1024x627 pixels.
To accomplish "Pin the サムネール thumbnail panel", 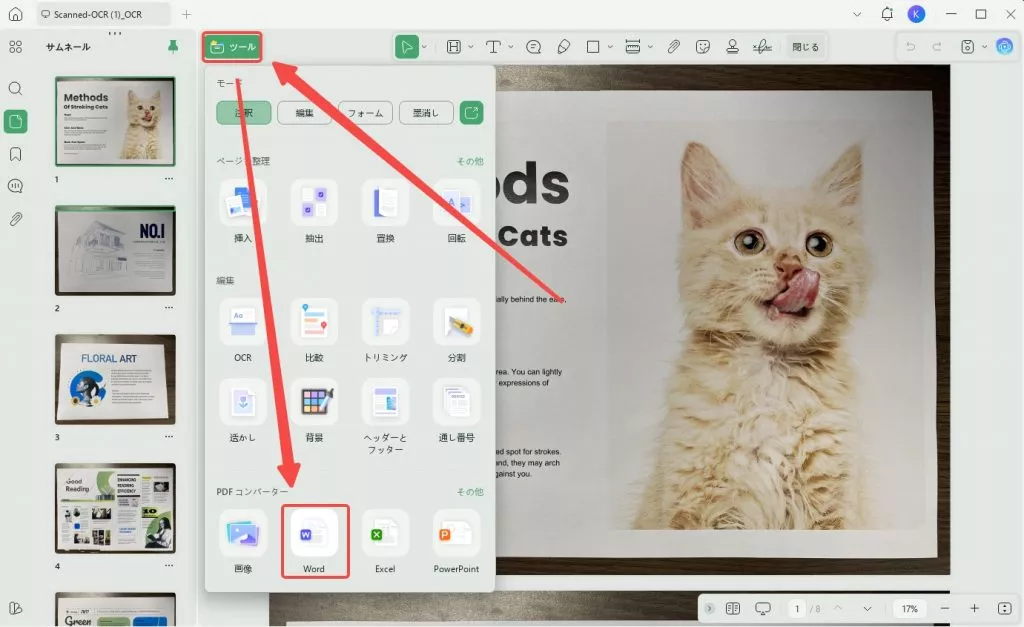I will click(172, 46).
